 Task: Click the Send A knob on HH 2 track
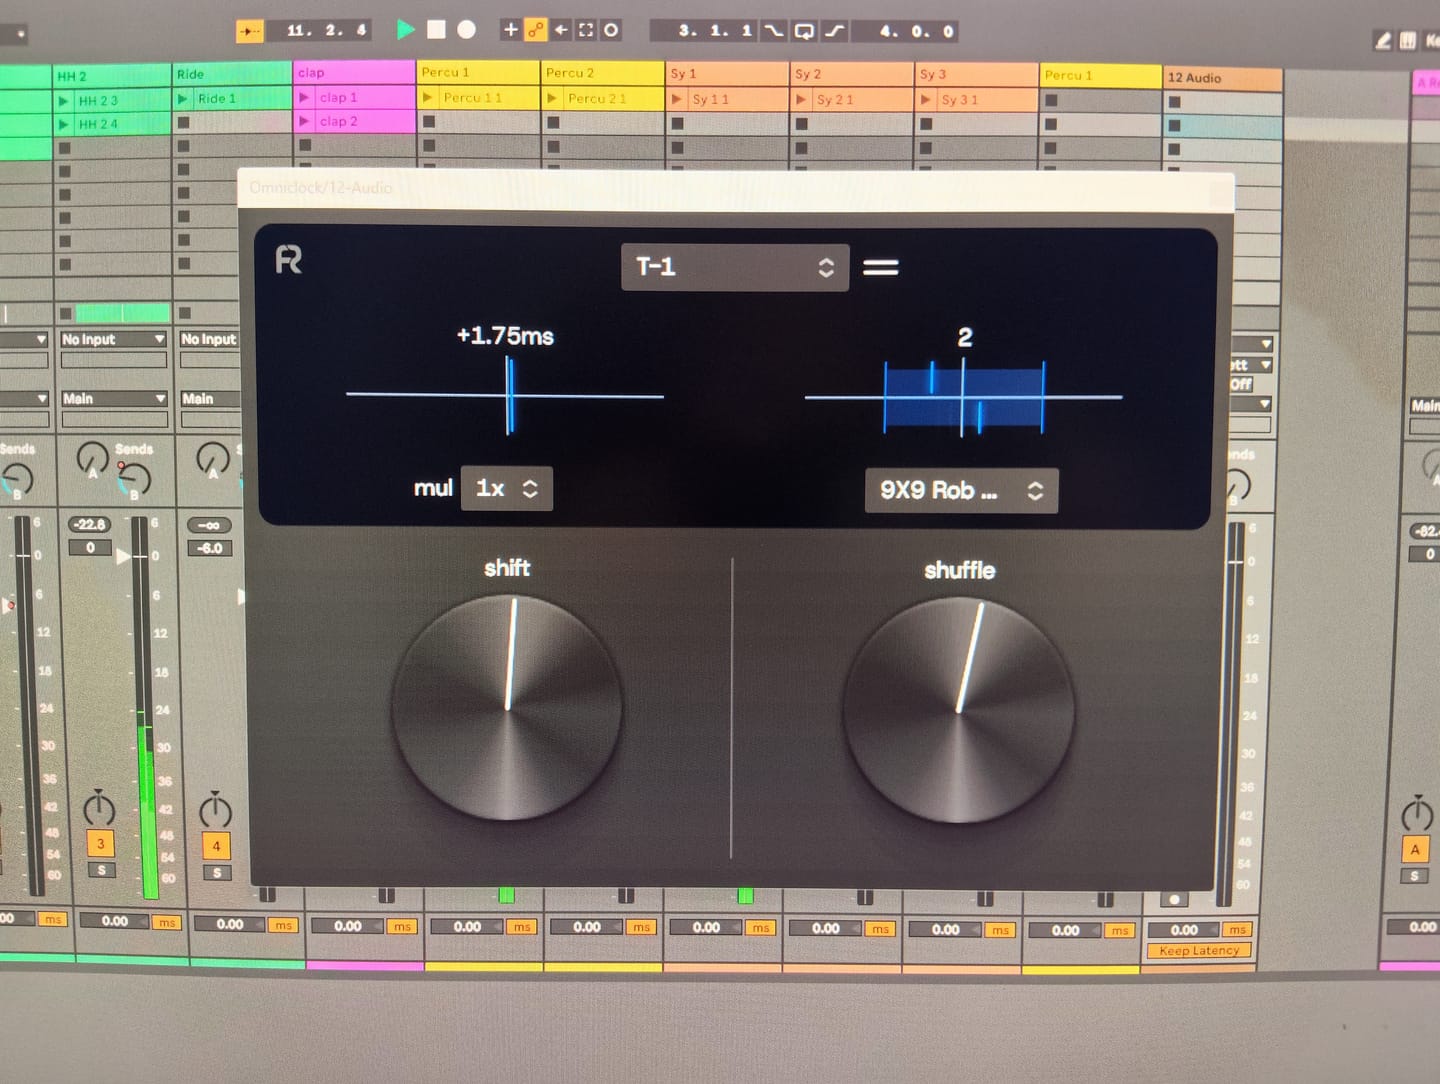pyautogui.click(x=92, y=458)
